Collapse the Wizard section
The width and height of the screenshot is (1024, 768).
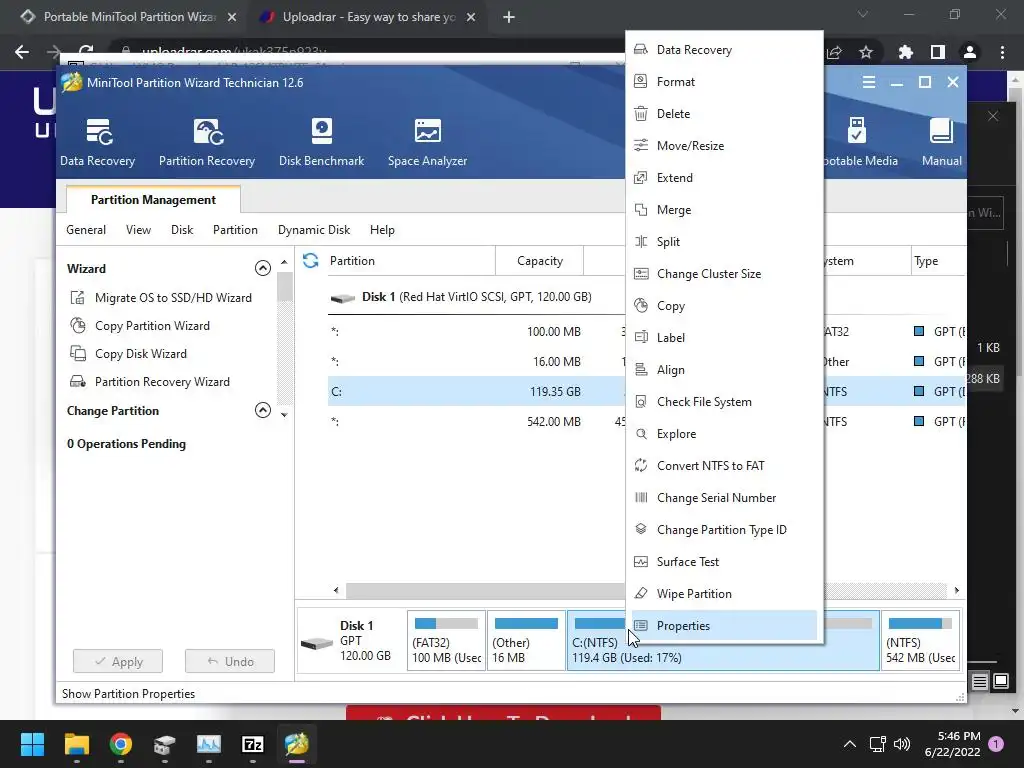(x=263, y=268)
